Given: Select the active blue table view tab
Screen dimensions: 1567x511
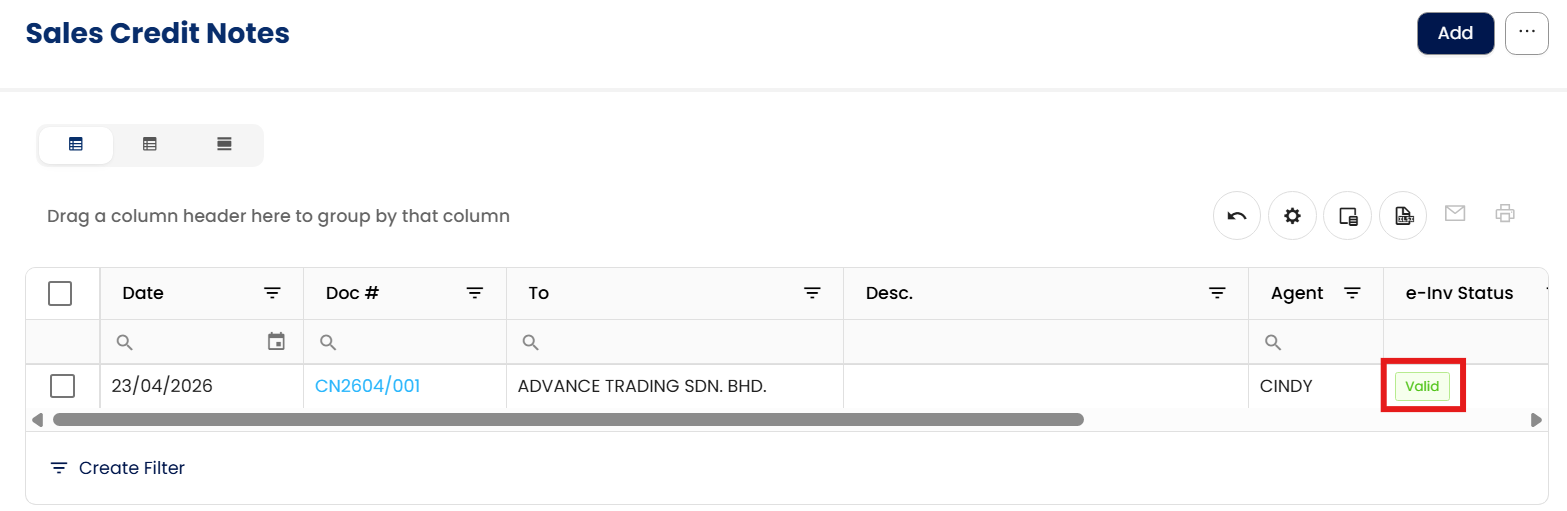Looking at the screenshot, I should coord(76,144).
